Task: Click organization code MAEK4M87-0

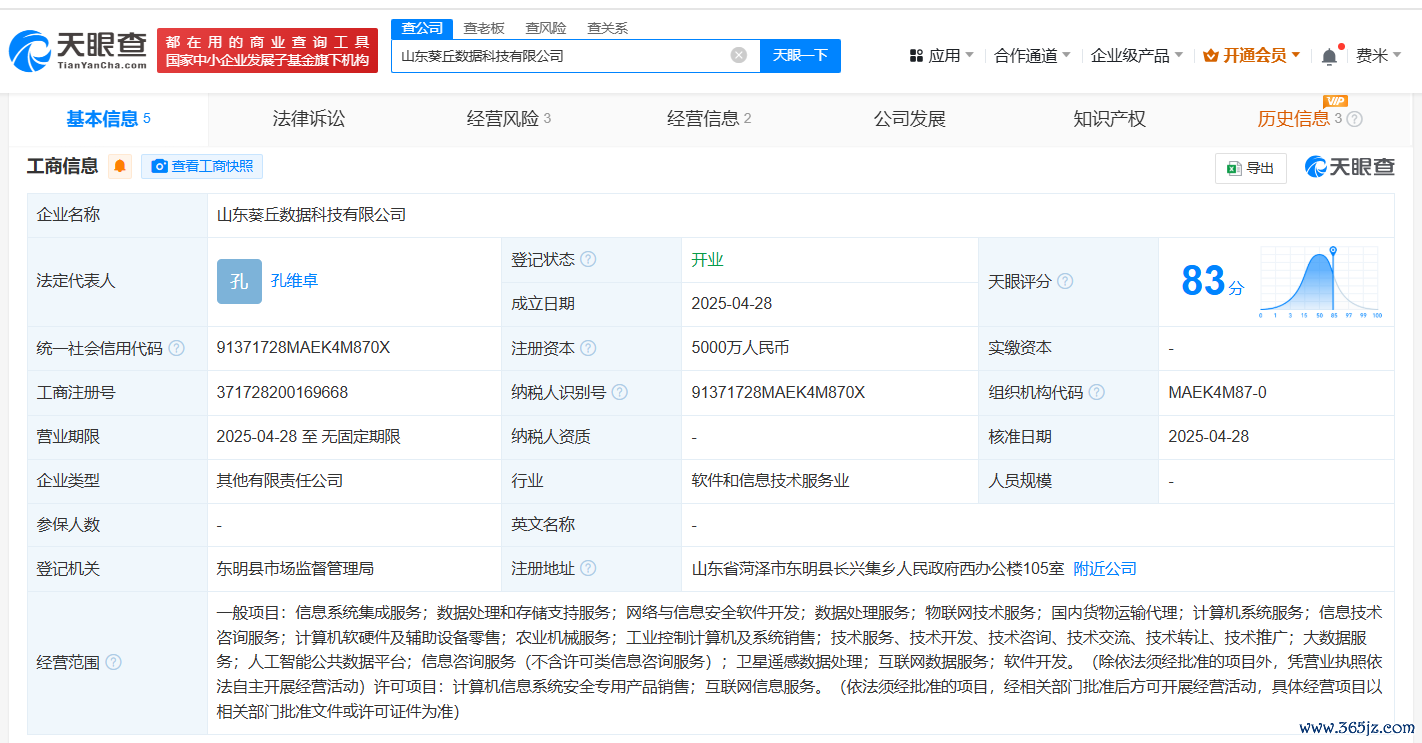Action: [x=1217, y=392]
